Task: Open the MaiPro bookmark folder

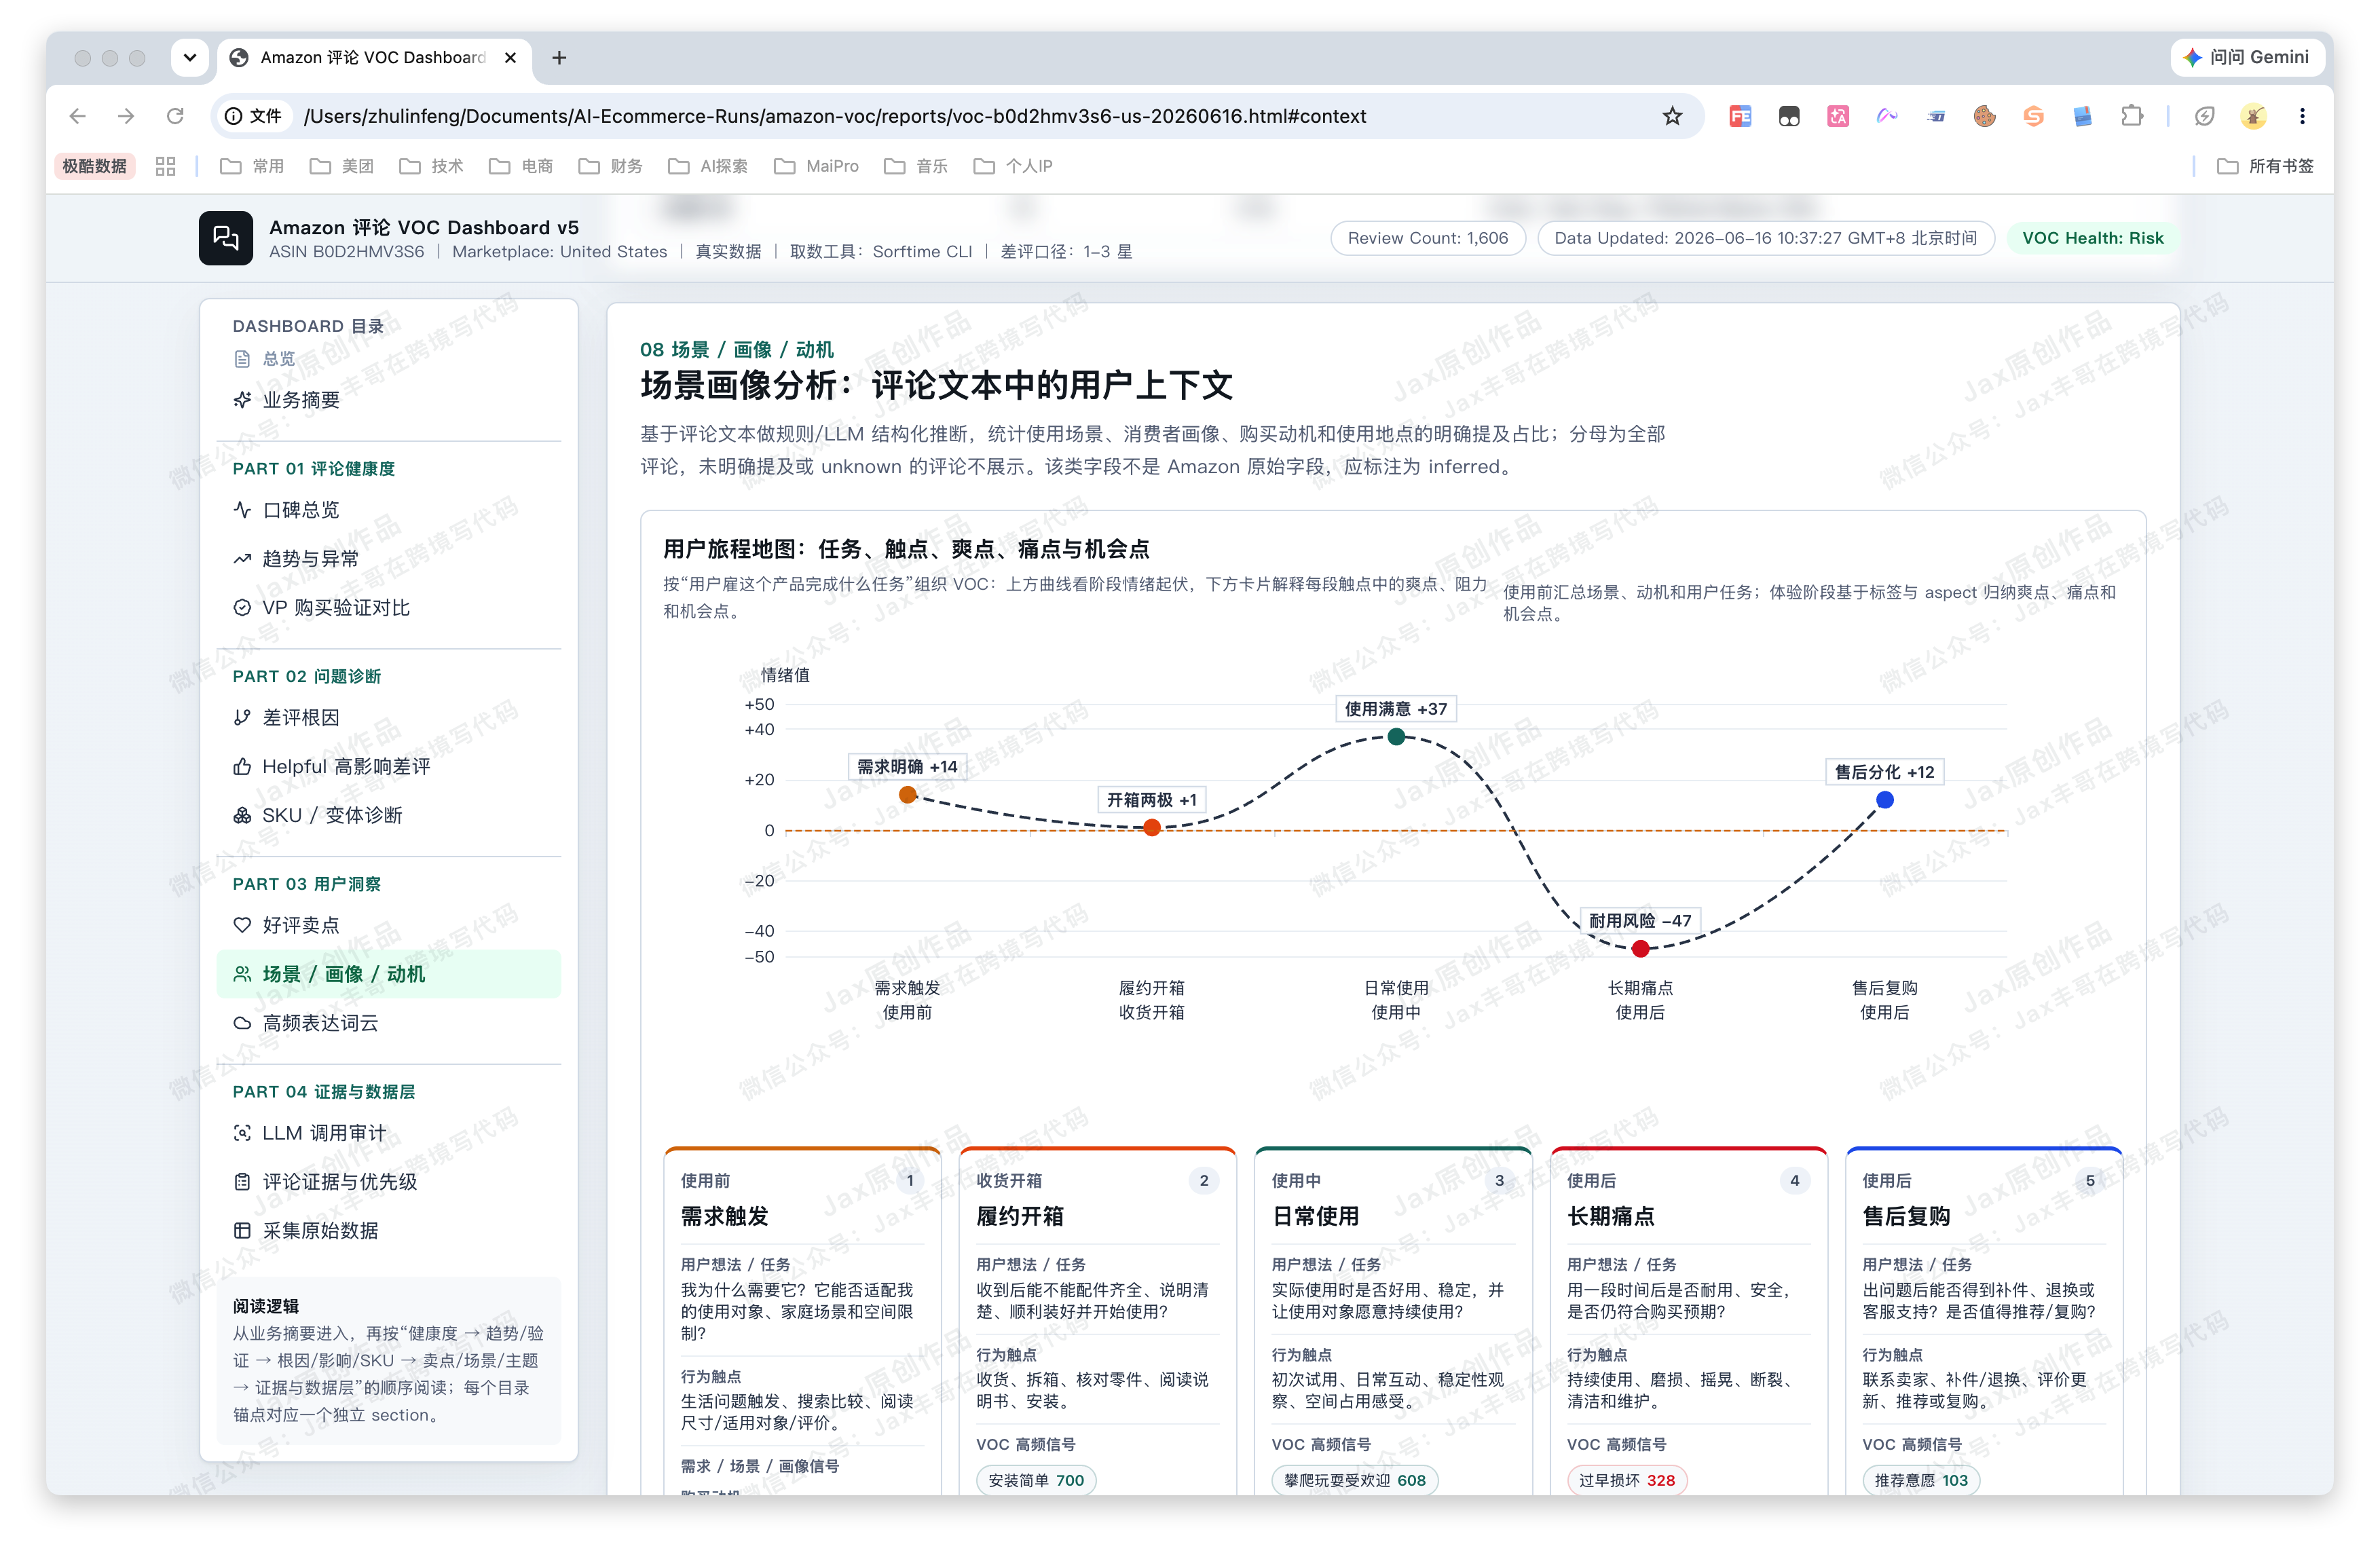Action: point(817,166)
